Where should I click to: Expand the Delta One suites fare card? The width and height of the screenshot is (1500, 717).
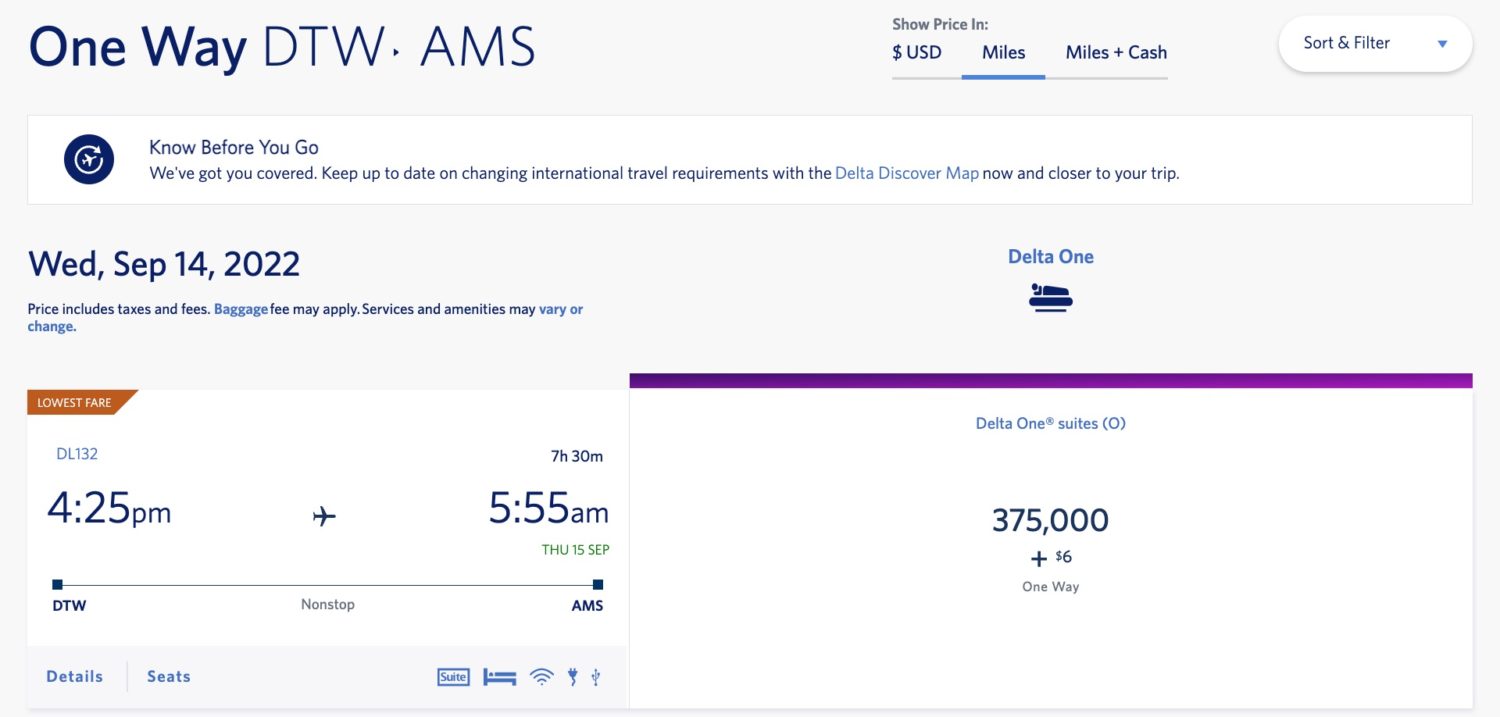click(x=1050, y=520)
